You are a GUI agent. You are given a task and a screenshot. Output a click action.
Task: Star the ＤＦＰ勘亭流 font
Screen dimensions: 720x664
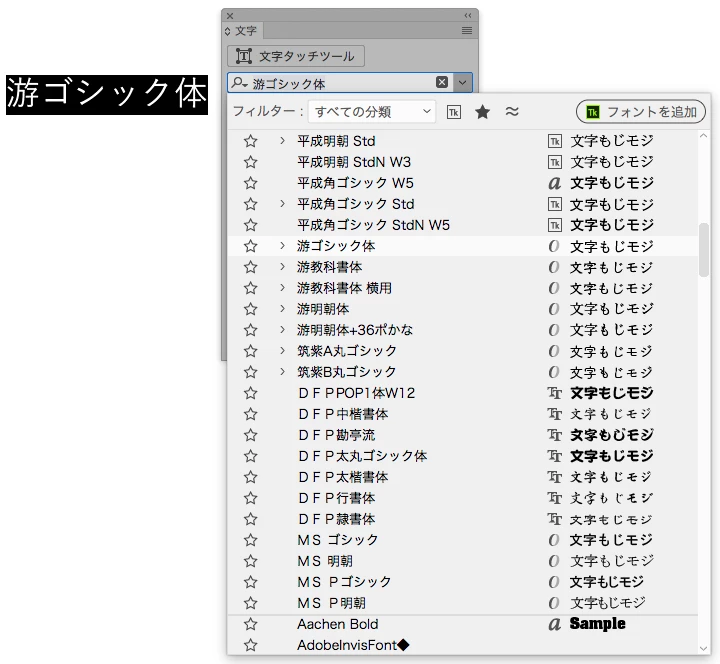tap(250, 435)
